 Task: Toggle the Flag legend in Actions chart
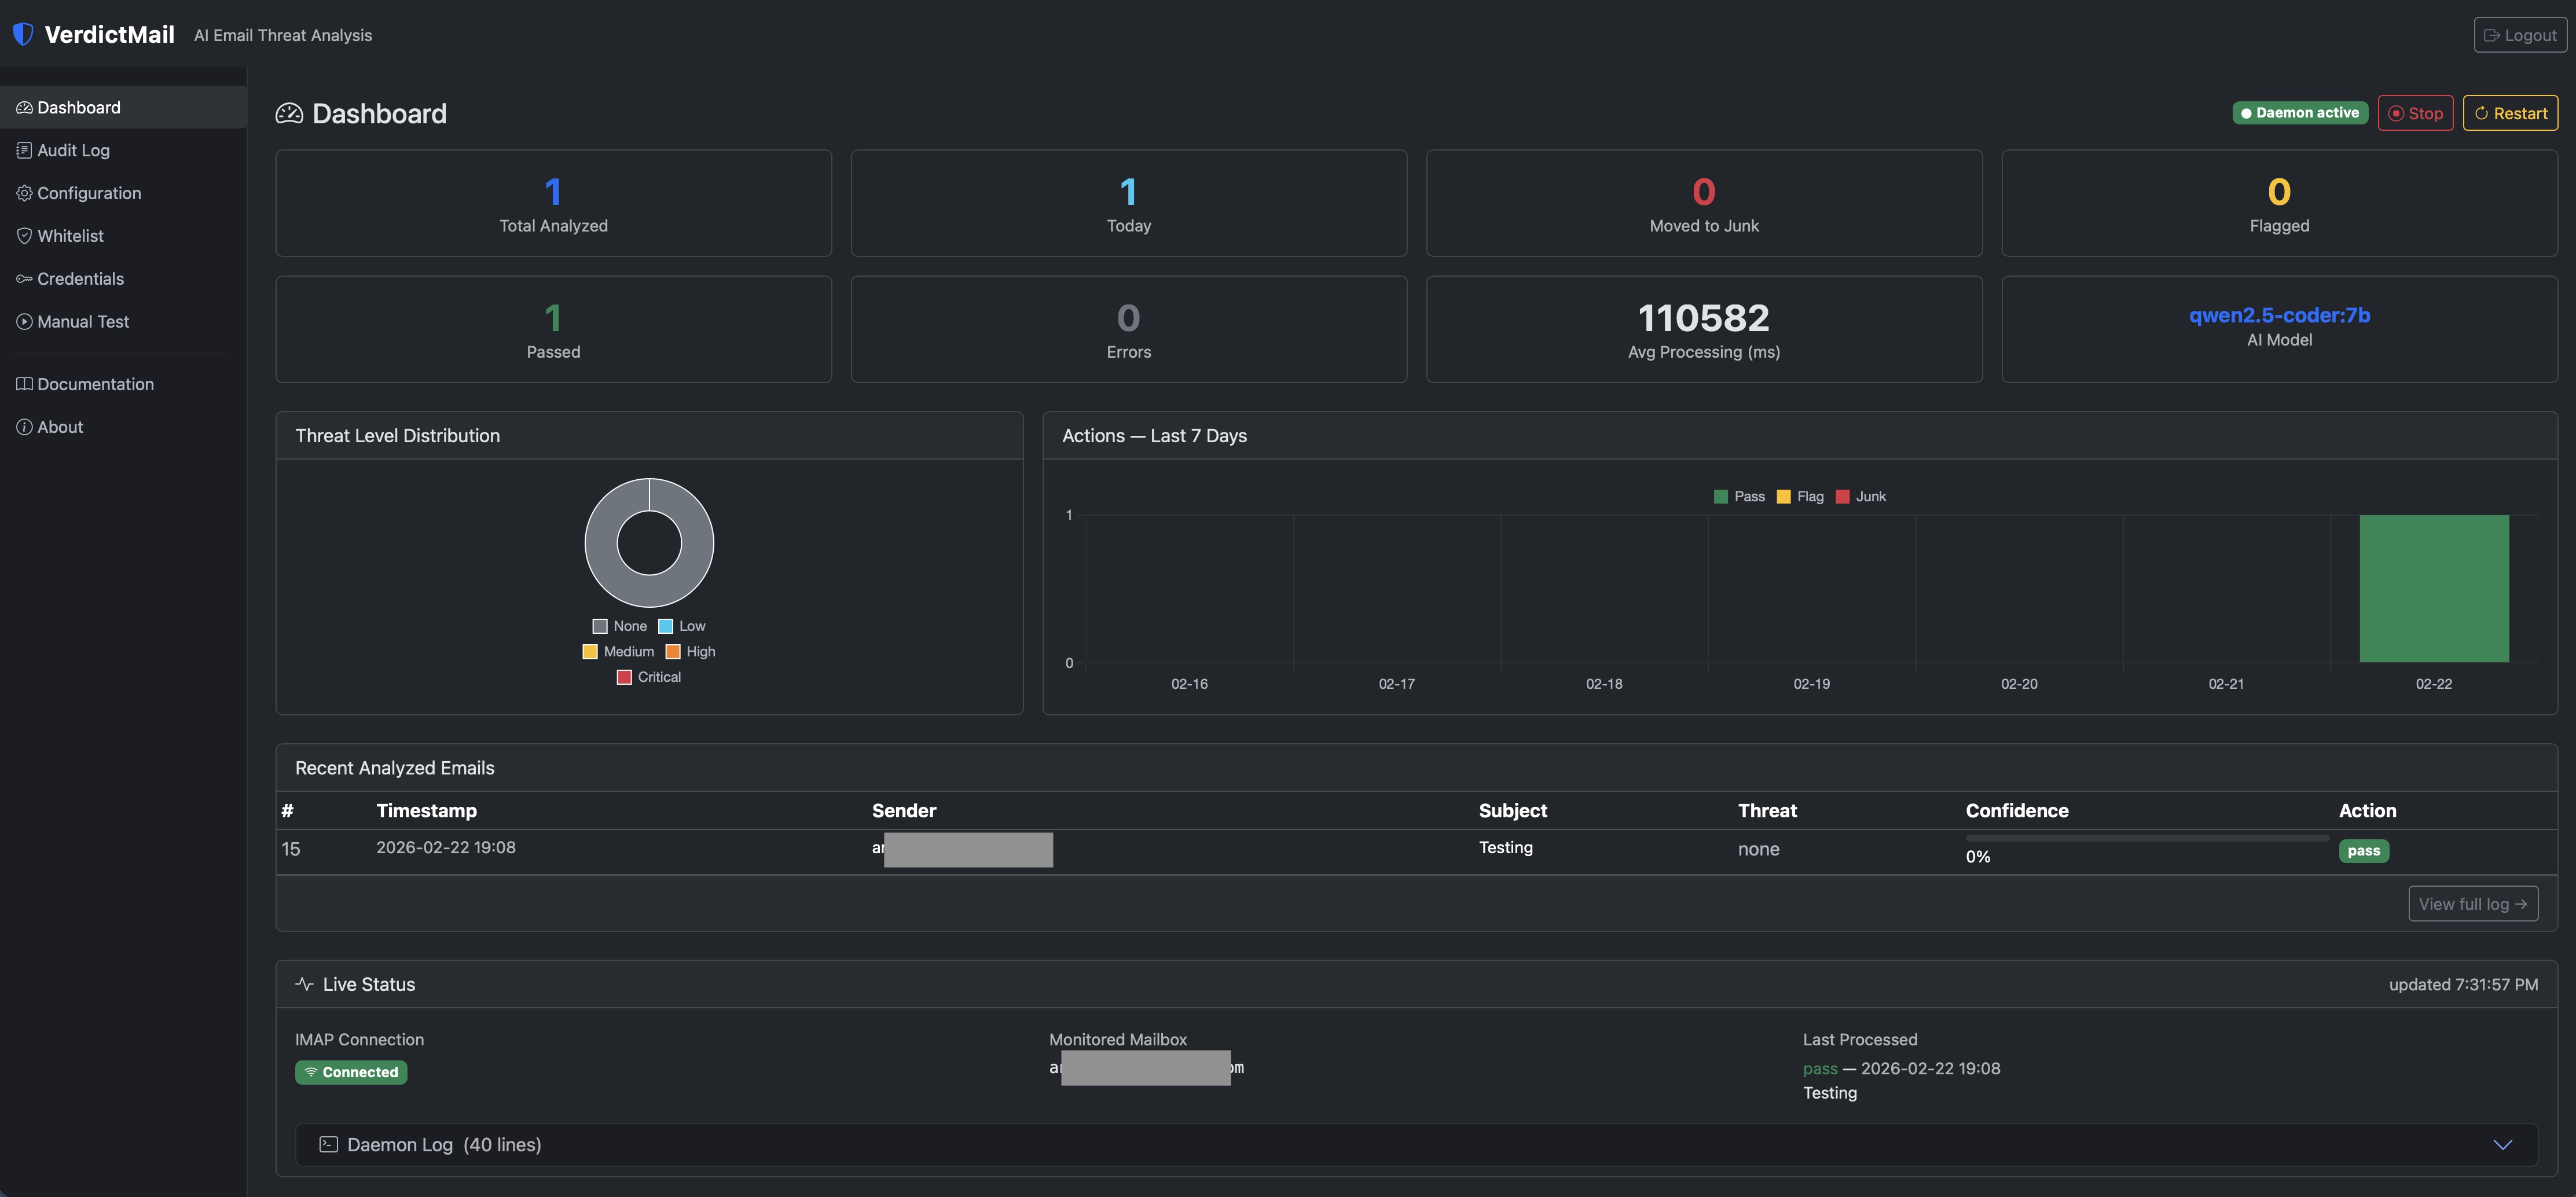tap(1800, 496)
